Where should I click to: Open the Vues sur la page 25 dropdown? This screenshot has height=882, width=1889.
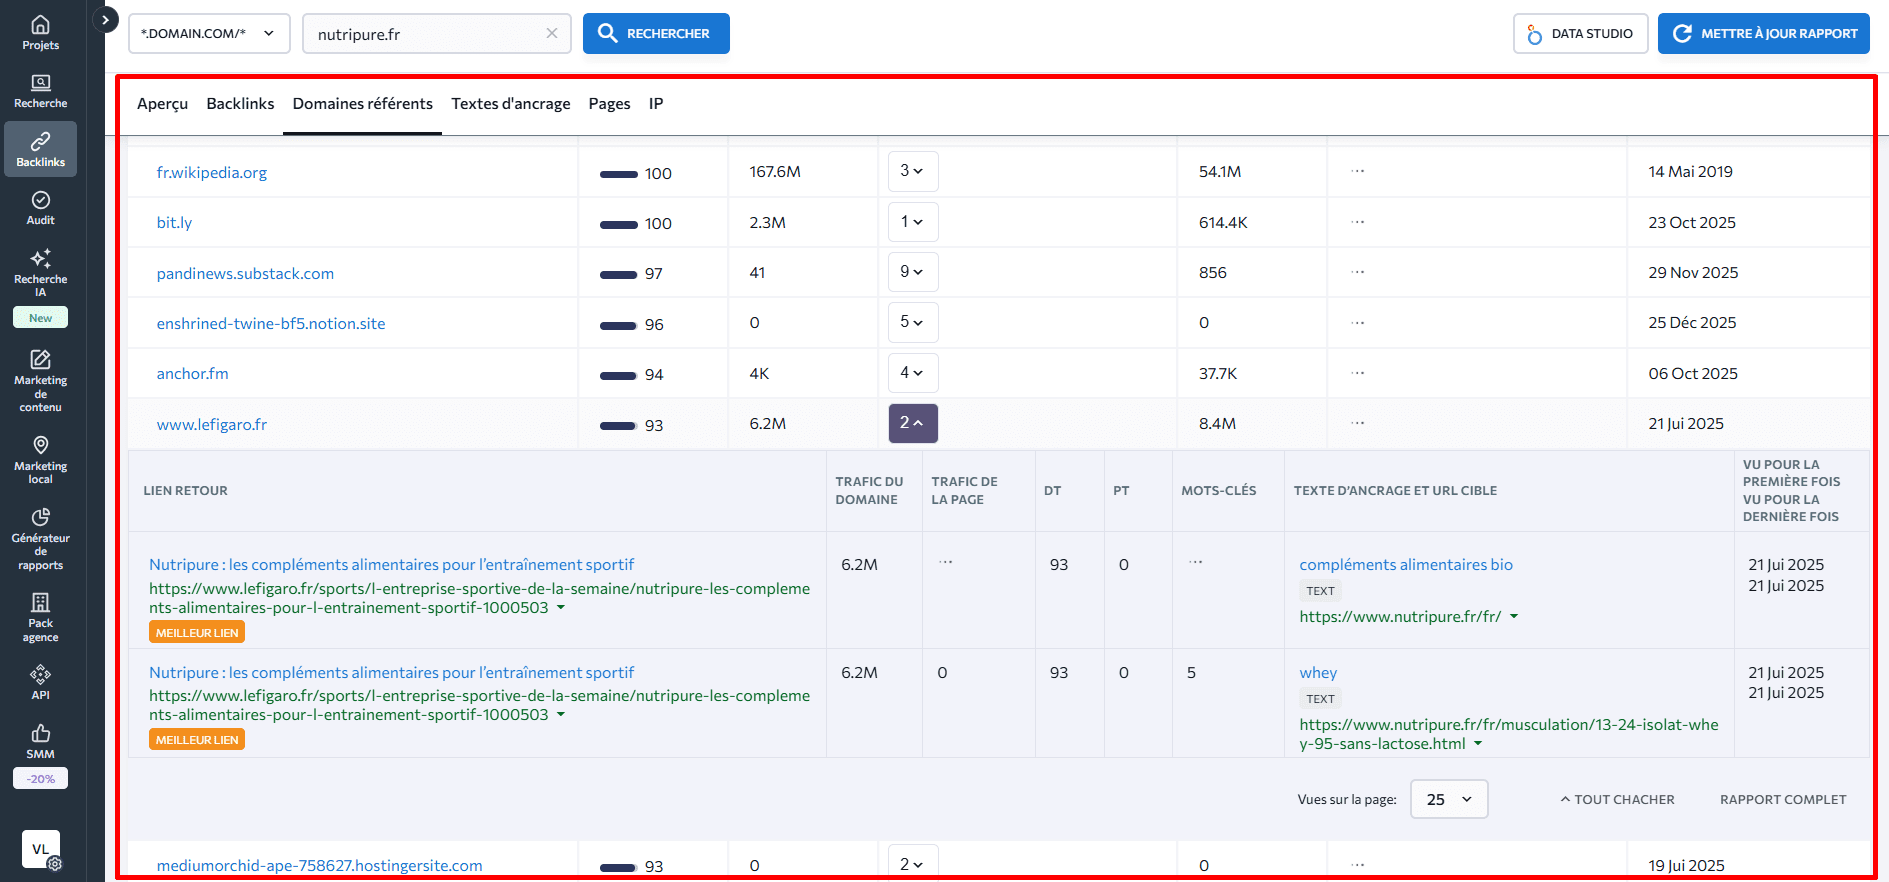point(1449,799)
